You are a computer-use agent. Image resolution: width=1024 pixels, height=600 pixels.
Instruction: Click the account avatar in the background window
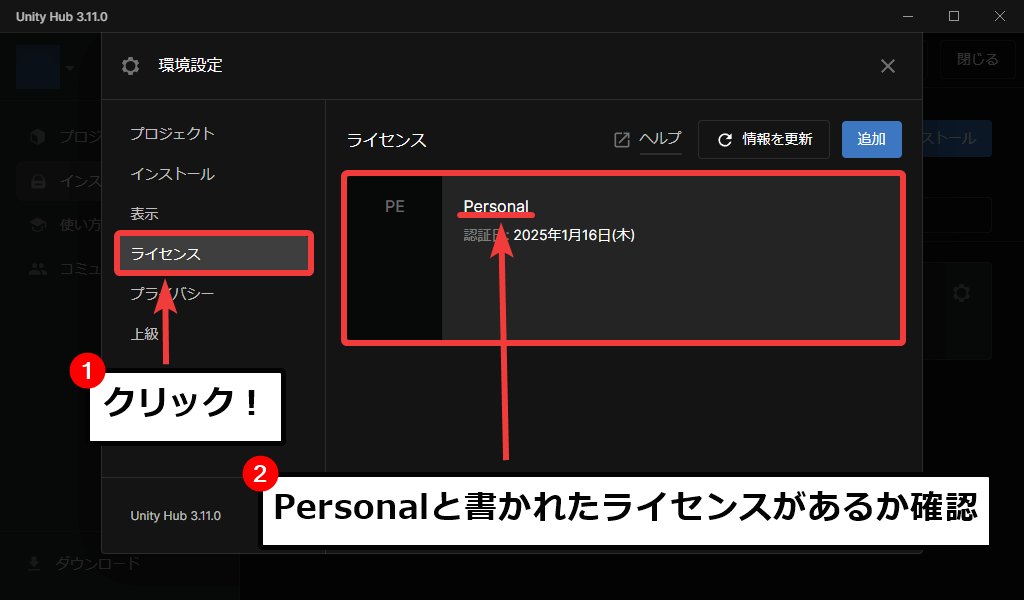[38, 67]
